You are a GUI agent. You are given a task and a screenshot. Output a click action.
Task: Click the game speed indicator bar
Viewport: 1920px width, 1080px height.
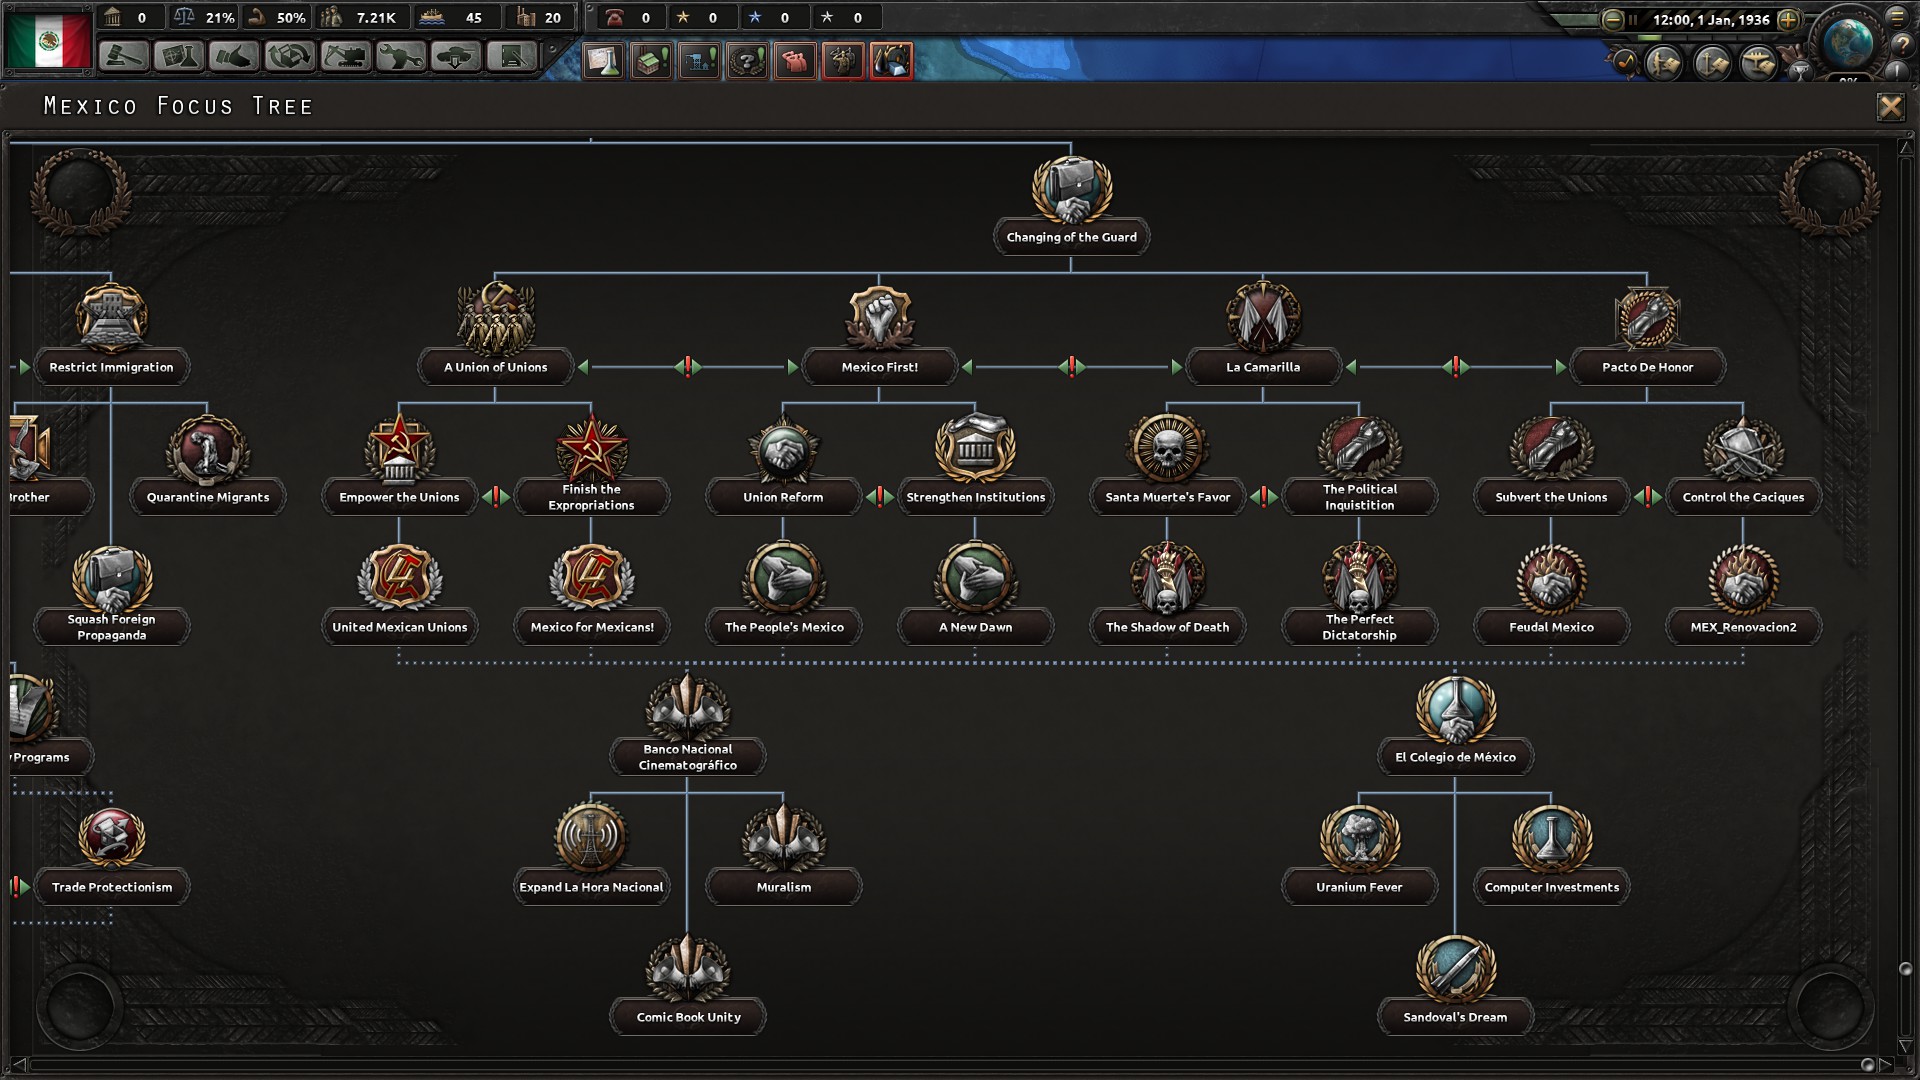tap(1700, 37)
